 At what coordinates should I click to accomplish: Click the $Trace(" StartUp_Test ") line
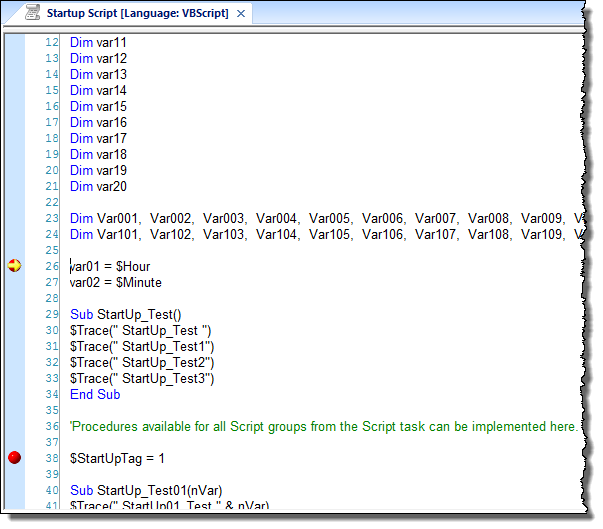[140, 331]
